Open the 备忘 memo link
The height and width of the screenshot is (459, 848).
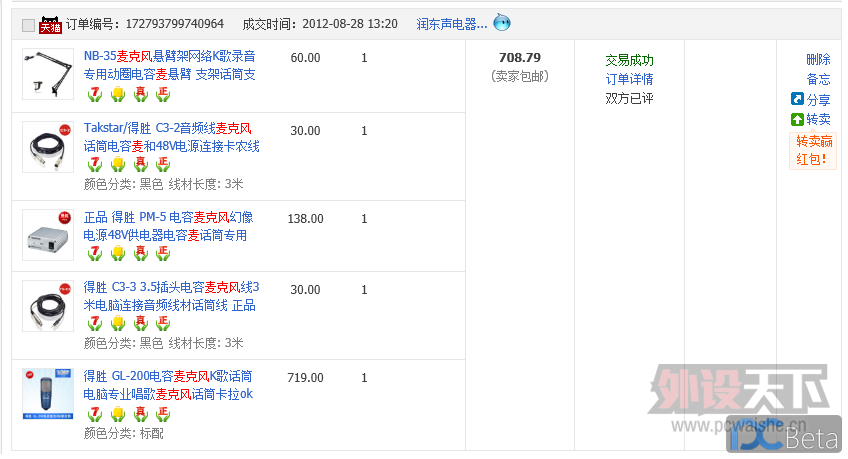pyautogui.click(x=818, y=79)
